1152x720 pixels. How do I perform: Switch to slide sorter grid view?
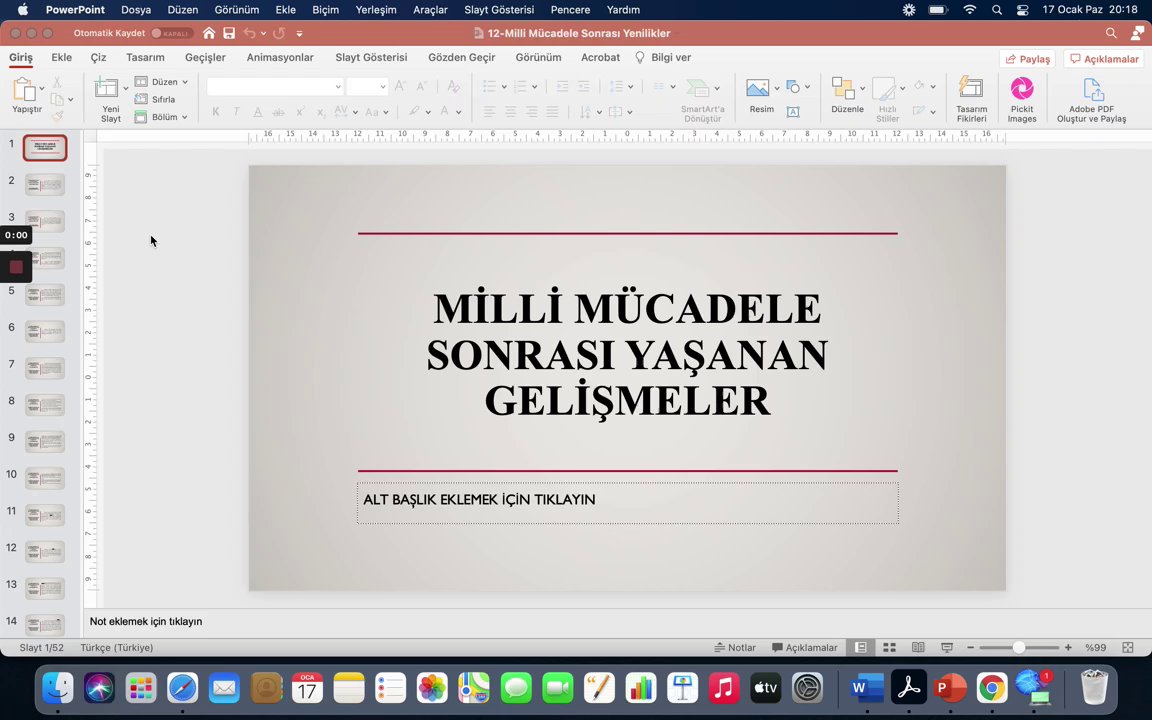tap(889, 647)
